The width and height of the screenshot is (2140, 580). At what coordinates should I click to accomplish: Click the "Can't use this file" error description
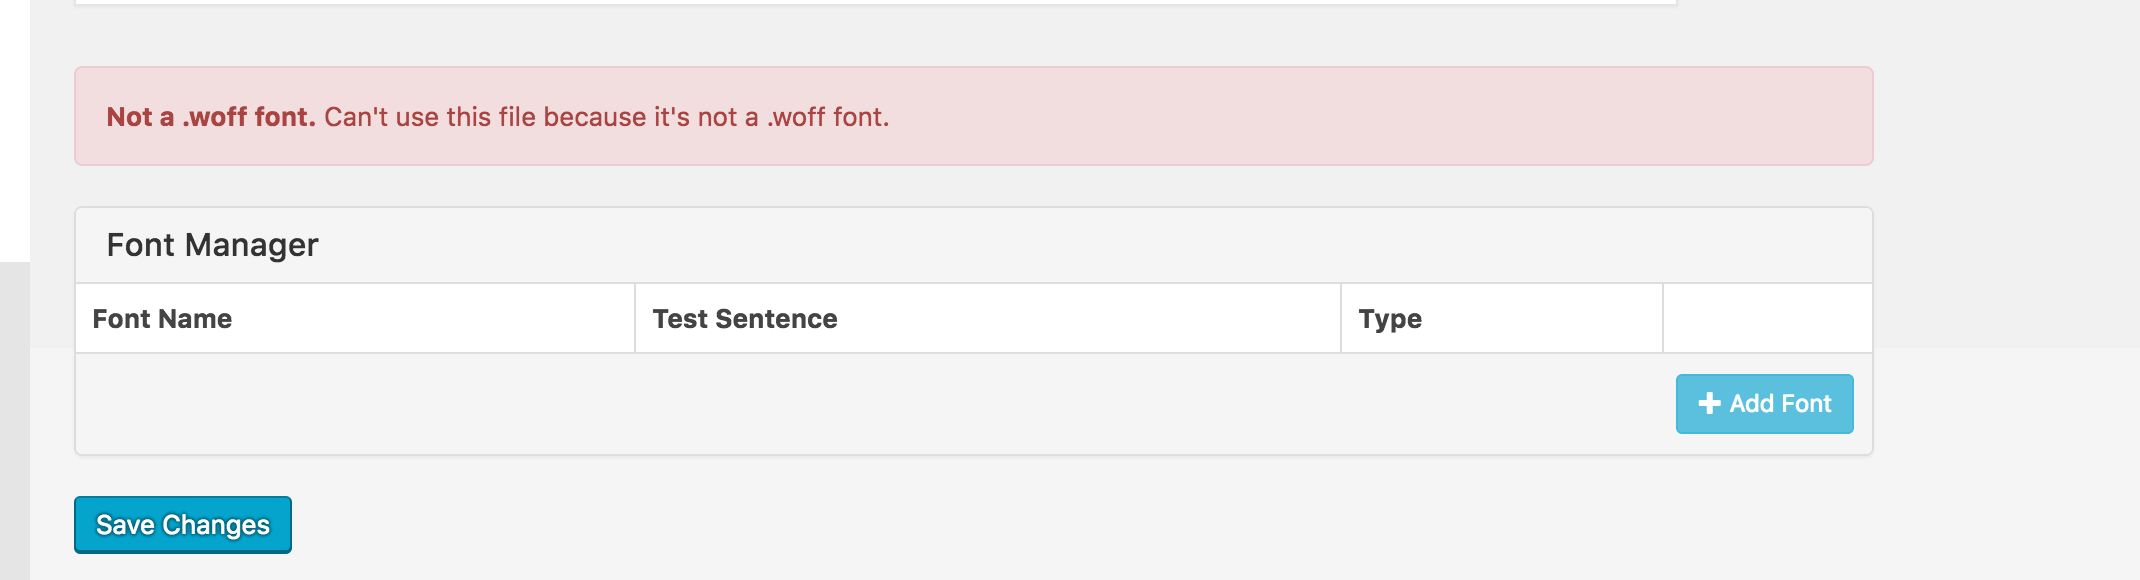point(606,117)
